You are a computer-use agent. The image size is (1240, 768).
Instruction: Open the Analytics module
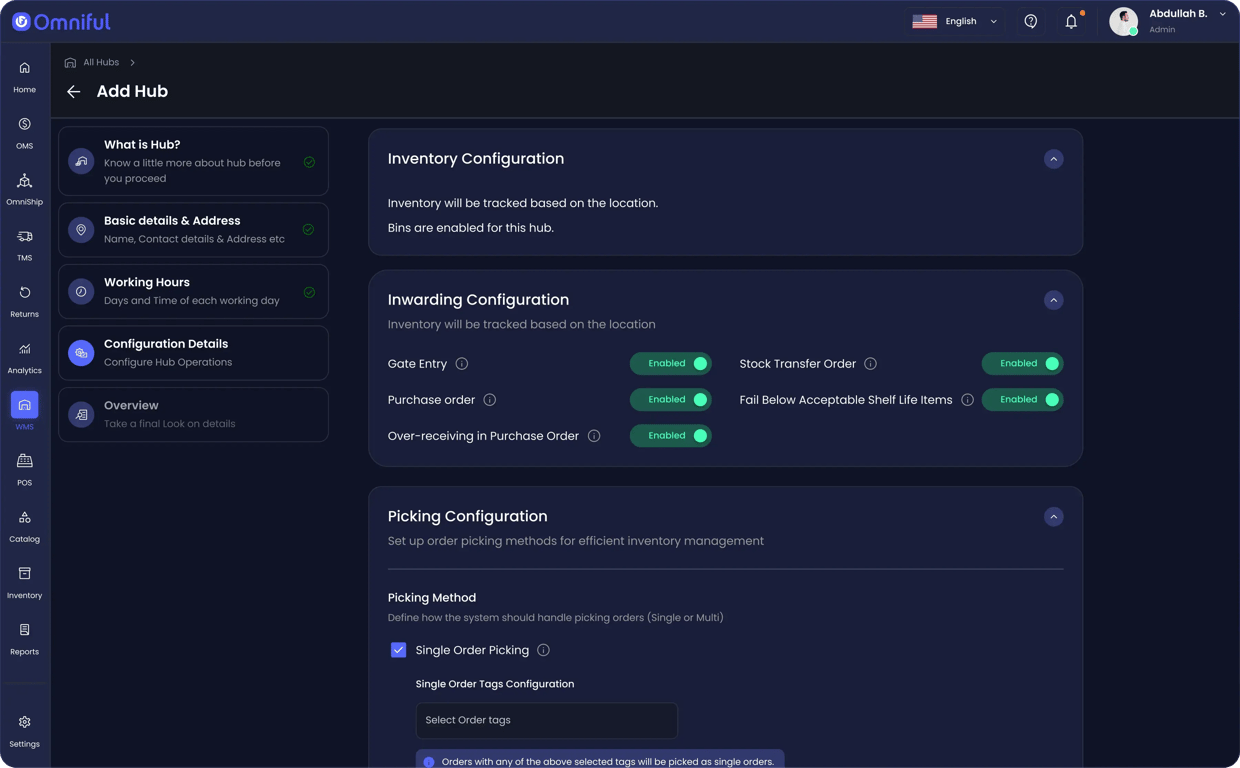(x=23, y=356)
